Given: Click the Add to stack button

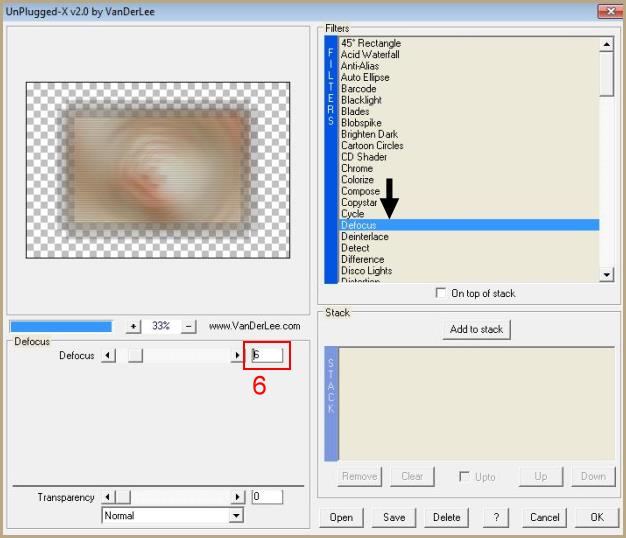Looking at the screenshot, I should (x=477, y=329).
